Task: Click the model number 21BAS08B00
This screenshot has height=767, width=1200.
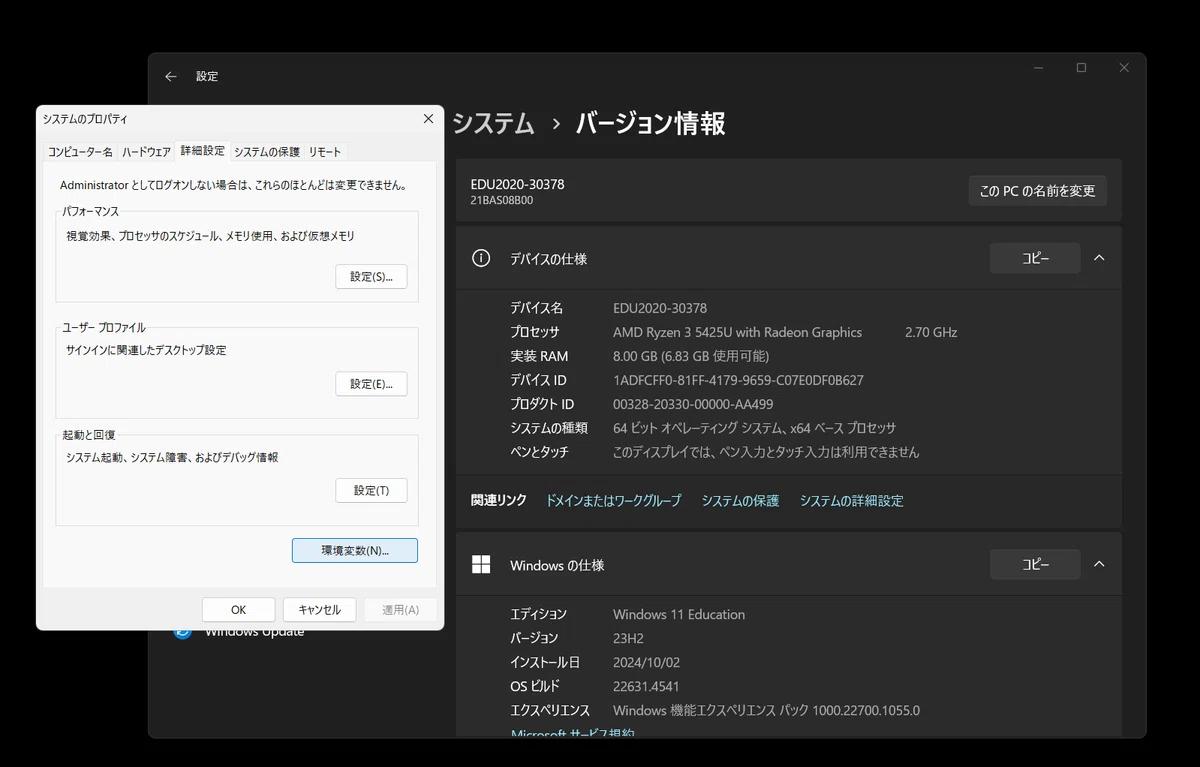Action: 502,200
